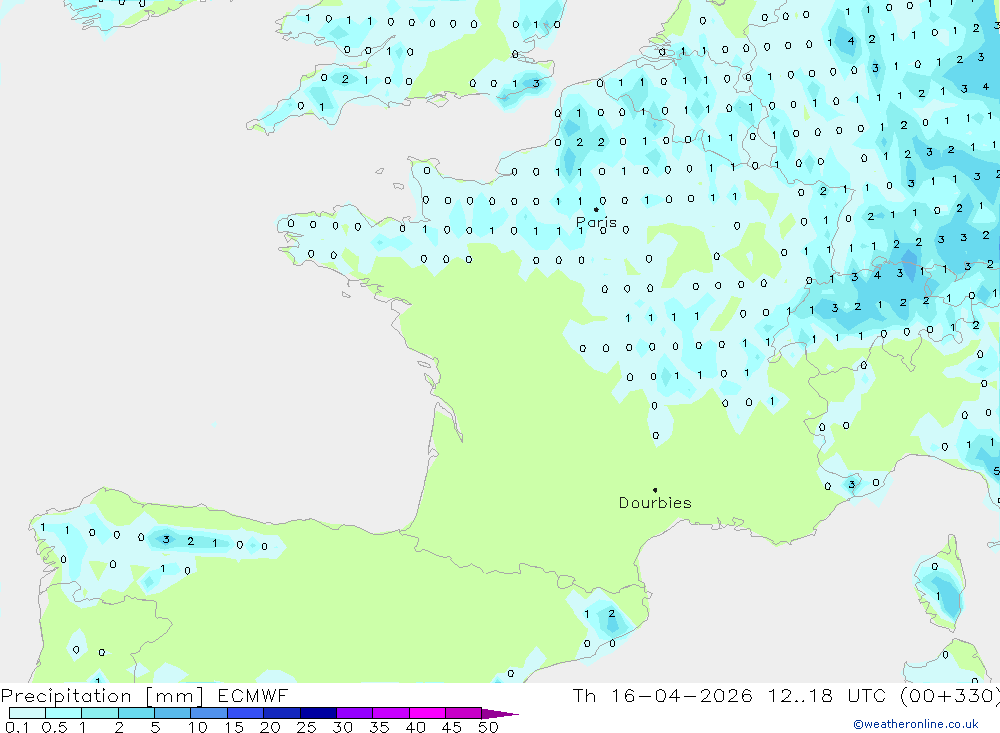Pick legend swatch between 0.1 and 0.5
Viewport: 1000px width, 733px height.
[x=27, y=713]
